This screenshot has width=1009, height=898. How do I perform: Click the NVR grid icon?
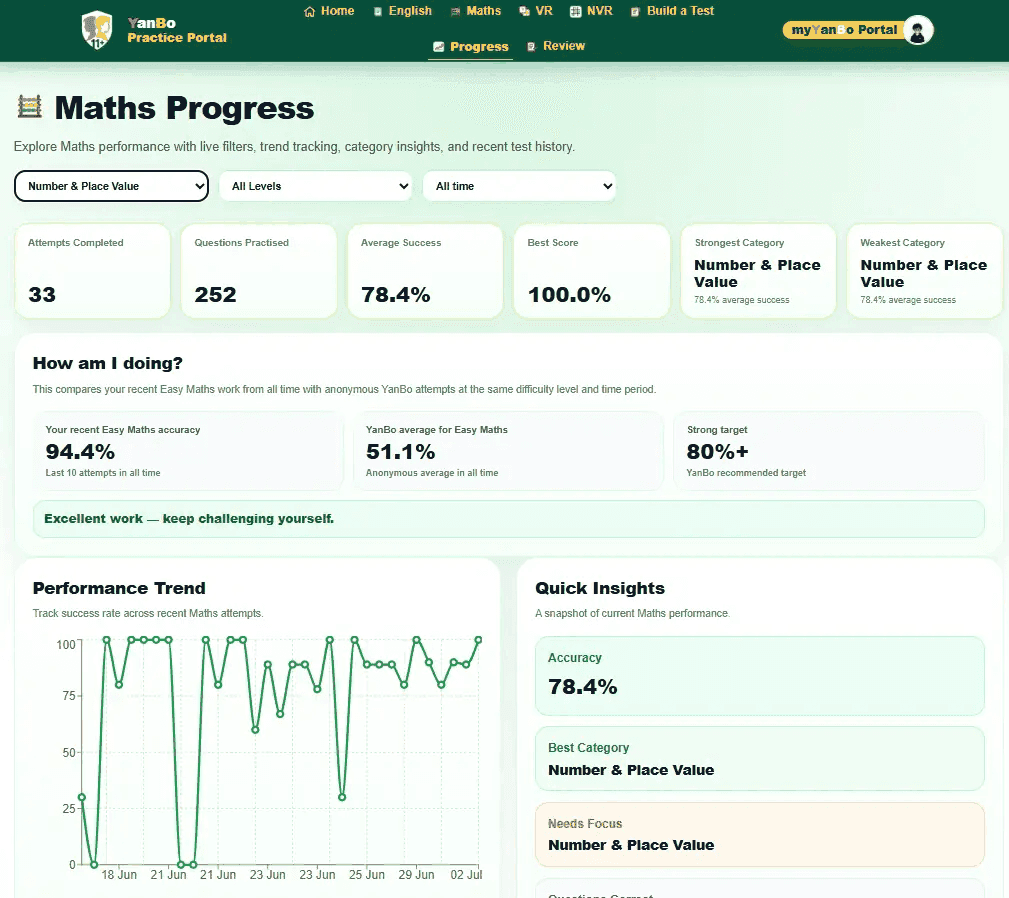pyautogui.click(x=576, y=12)
